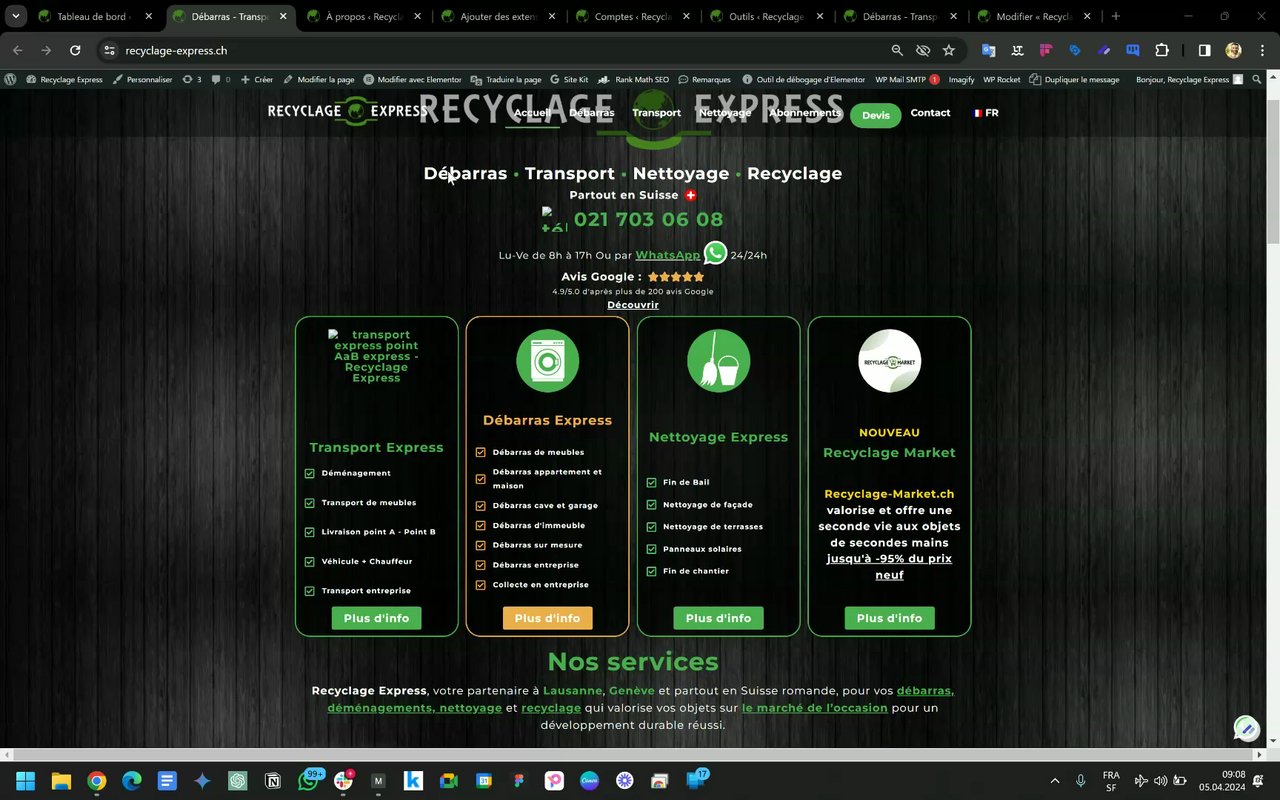Screen dimensions: 1280x800
Task: Click the broom and bucket cleaning icon
Action: (x=718, y=361)
